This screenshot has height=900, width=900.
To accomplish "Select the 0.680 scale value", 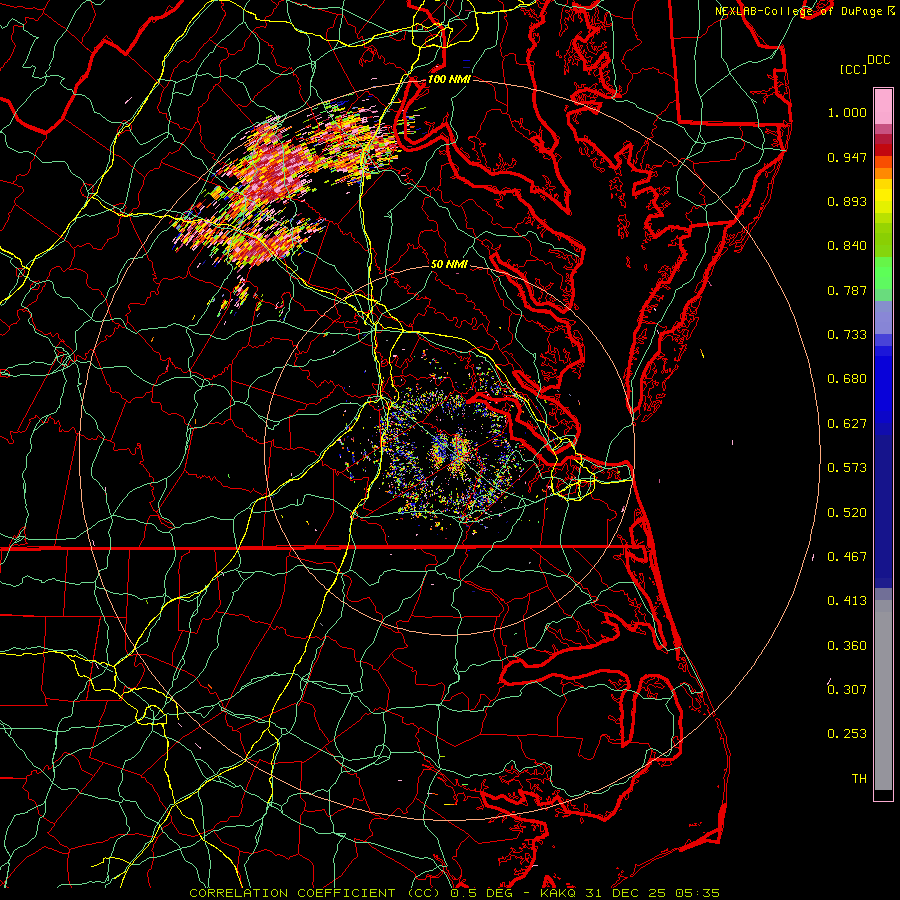I will 847,379.
